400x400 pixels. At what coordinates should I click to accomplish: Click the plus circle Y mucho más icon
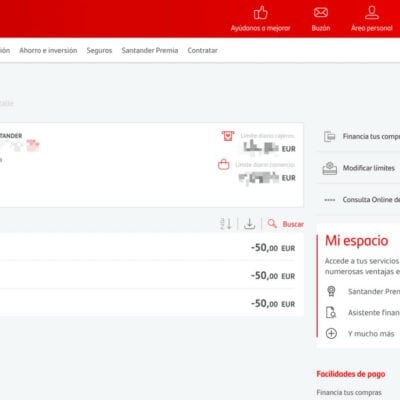pos(331,333)
